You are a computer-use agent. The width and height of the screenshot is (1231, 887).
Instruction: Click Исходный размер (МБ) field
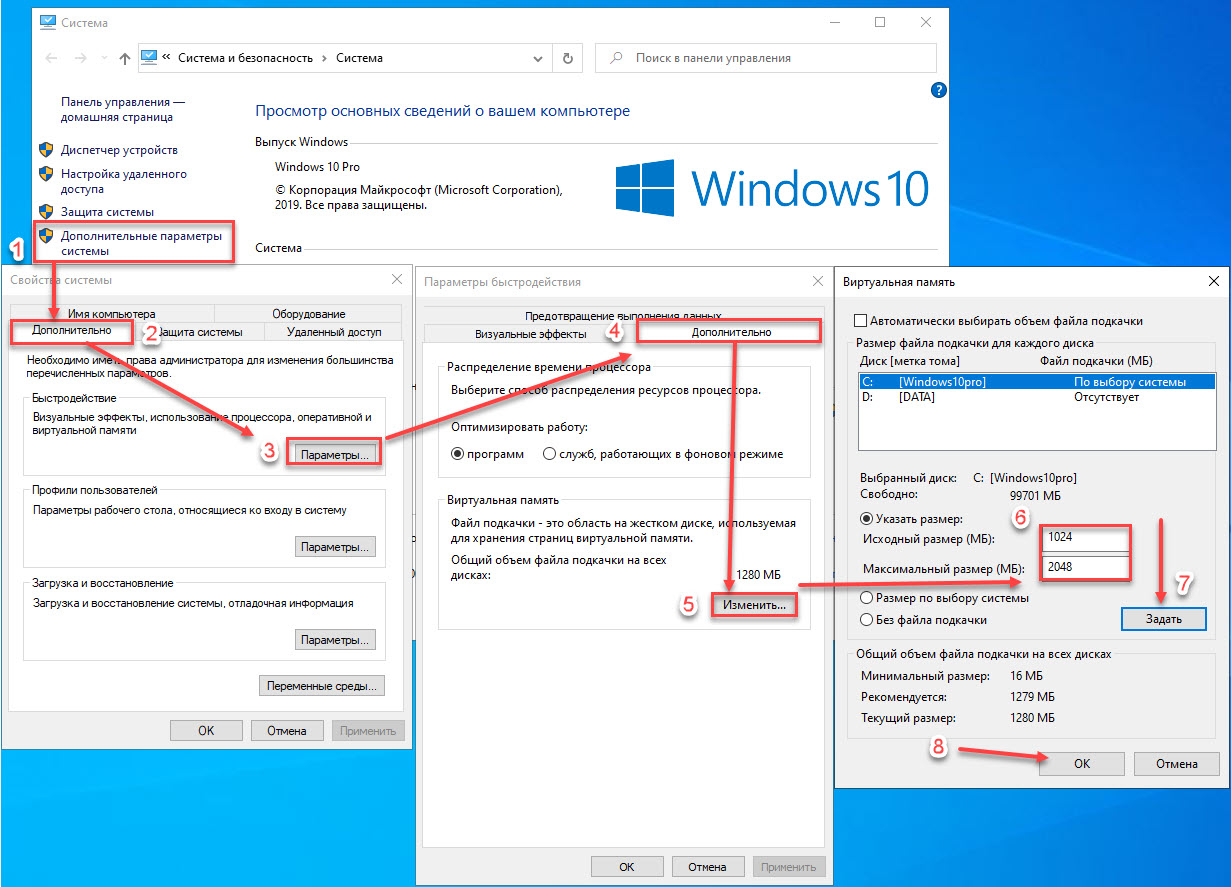(1085, 536)
